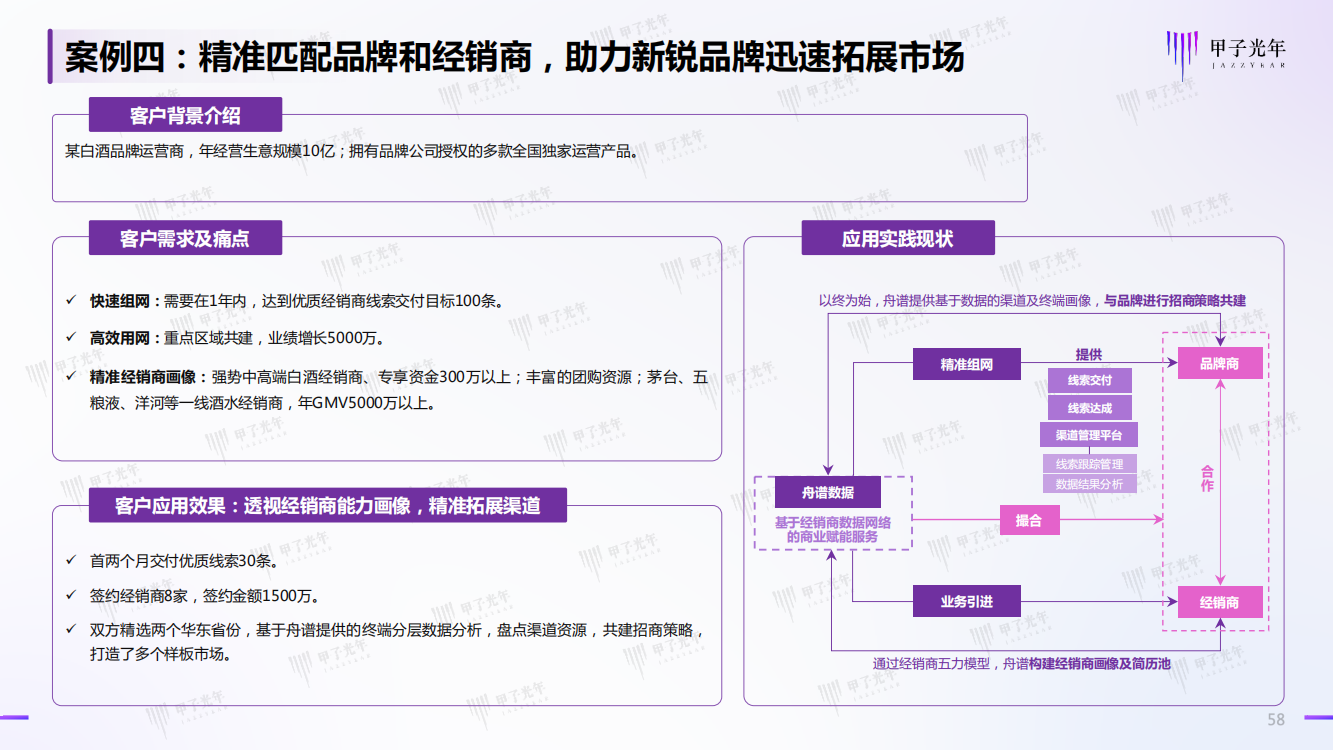The image size is (1333, 750).
Task: Select the caption starting 通过经销商五力模型
Action: coord(1021,663)
